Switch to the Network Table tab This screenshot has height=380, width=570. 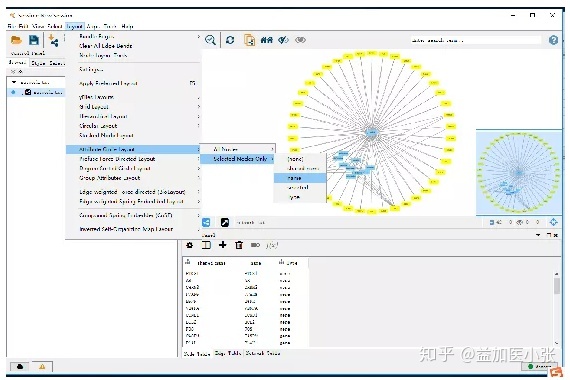coord(262,353)
